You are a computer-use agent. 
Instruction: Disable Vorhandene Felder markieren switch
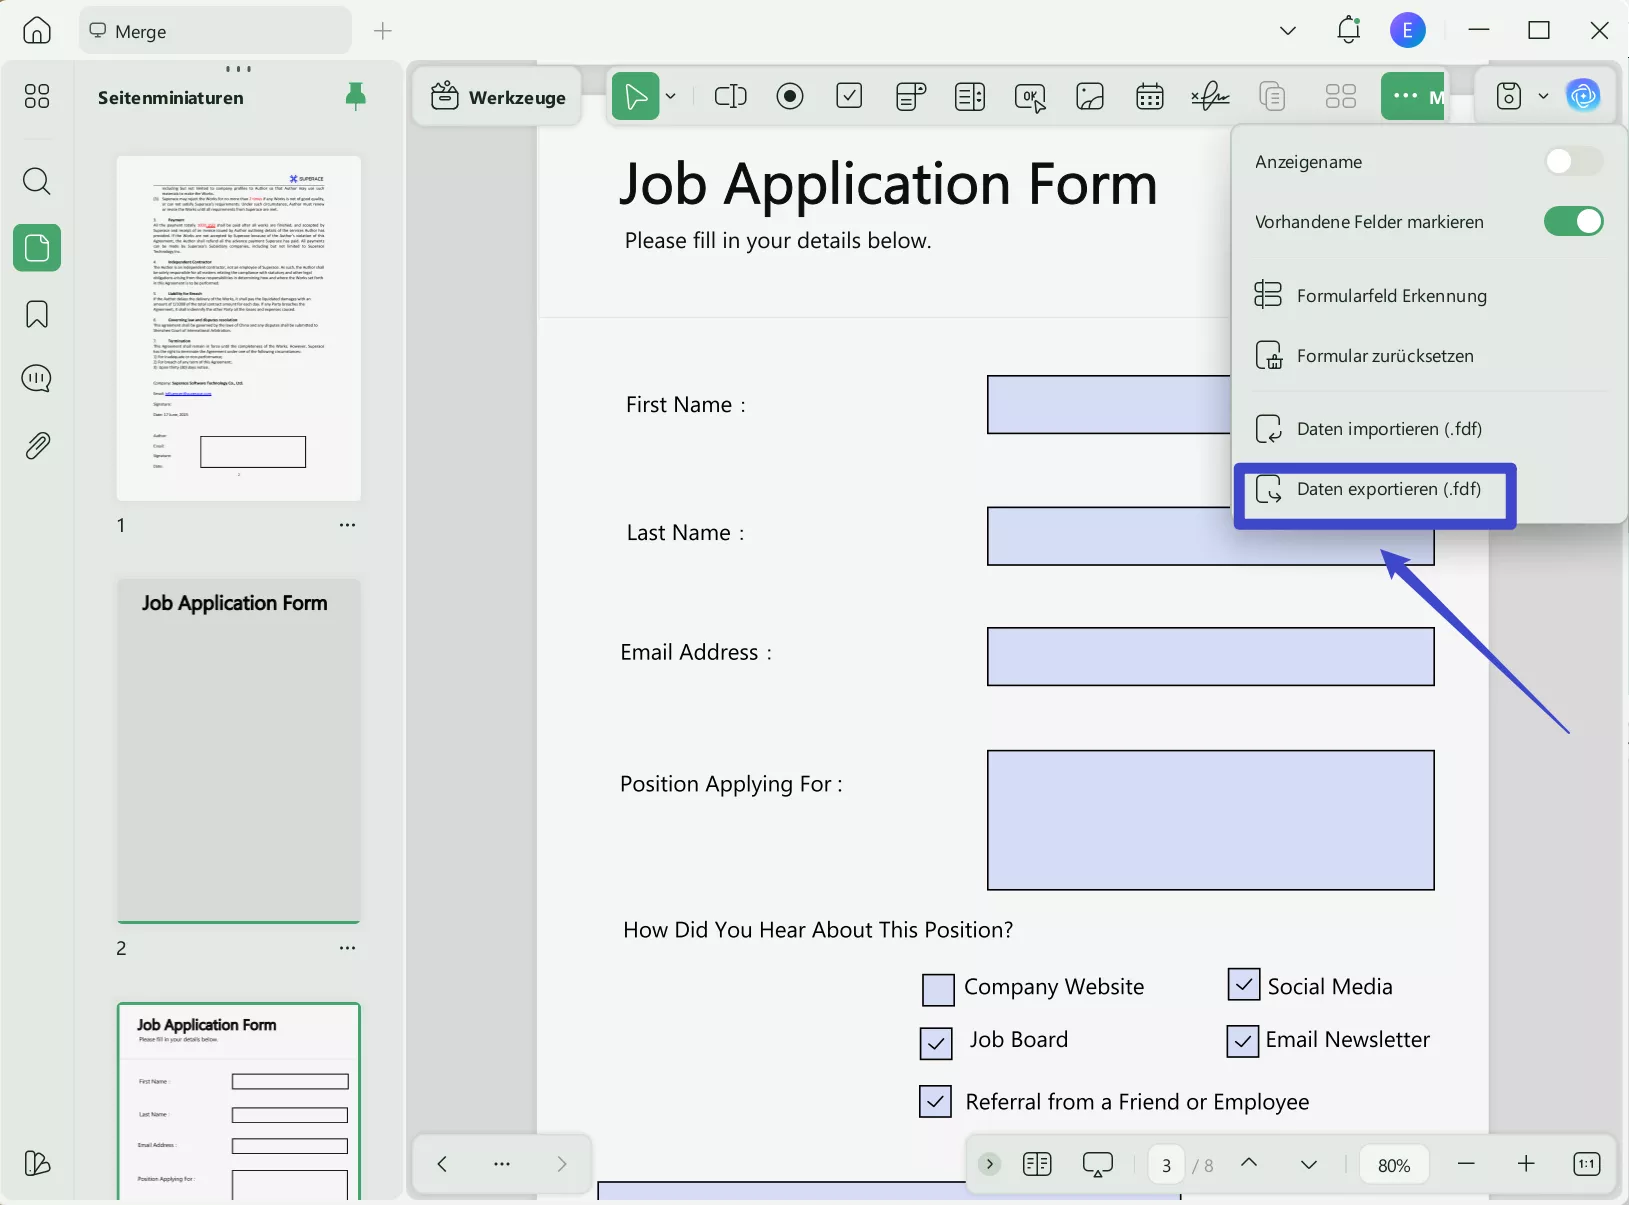coord(1573,222)
